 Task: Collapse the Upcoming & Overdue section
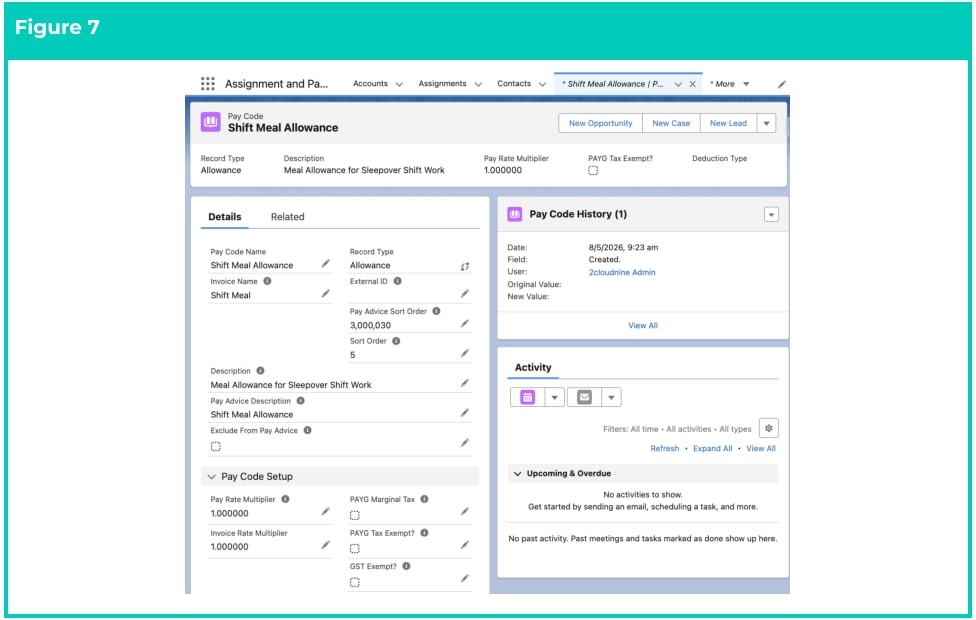pyautogui.click(x=517, y=474)
